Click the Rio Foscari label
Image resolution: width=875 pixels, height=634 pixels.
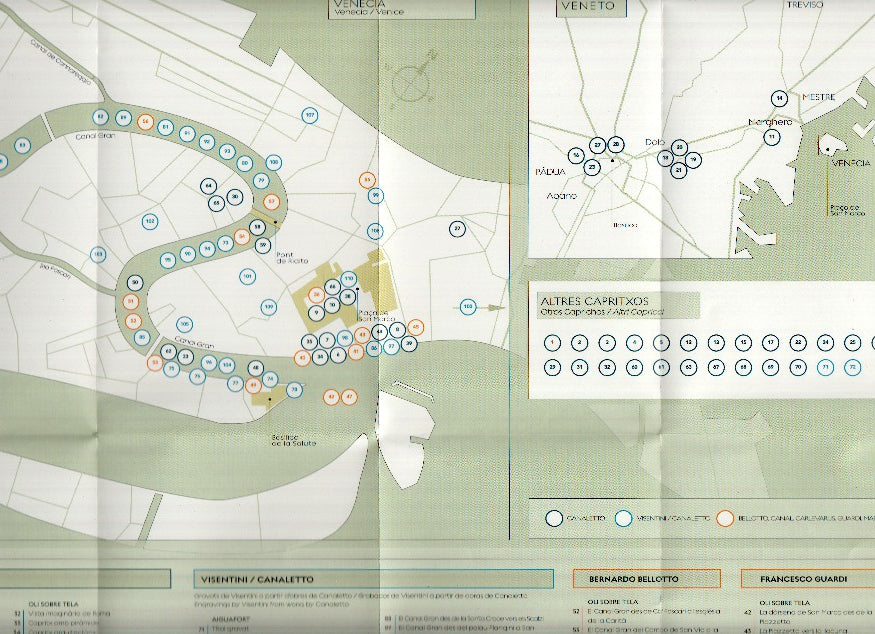[55, 271]
